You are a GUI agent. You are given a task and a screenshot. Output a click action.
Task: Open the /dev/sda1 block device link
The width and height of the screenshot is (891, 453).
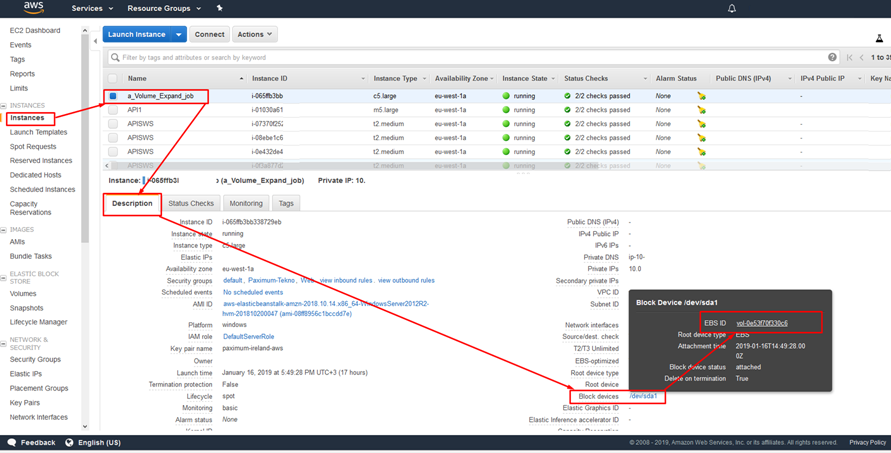tap(643, 396)
